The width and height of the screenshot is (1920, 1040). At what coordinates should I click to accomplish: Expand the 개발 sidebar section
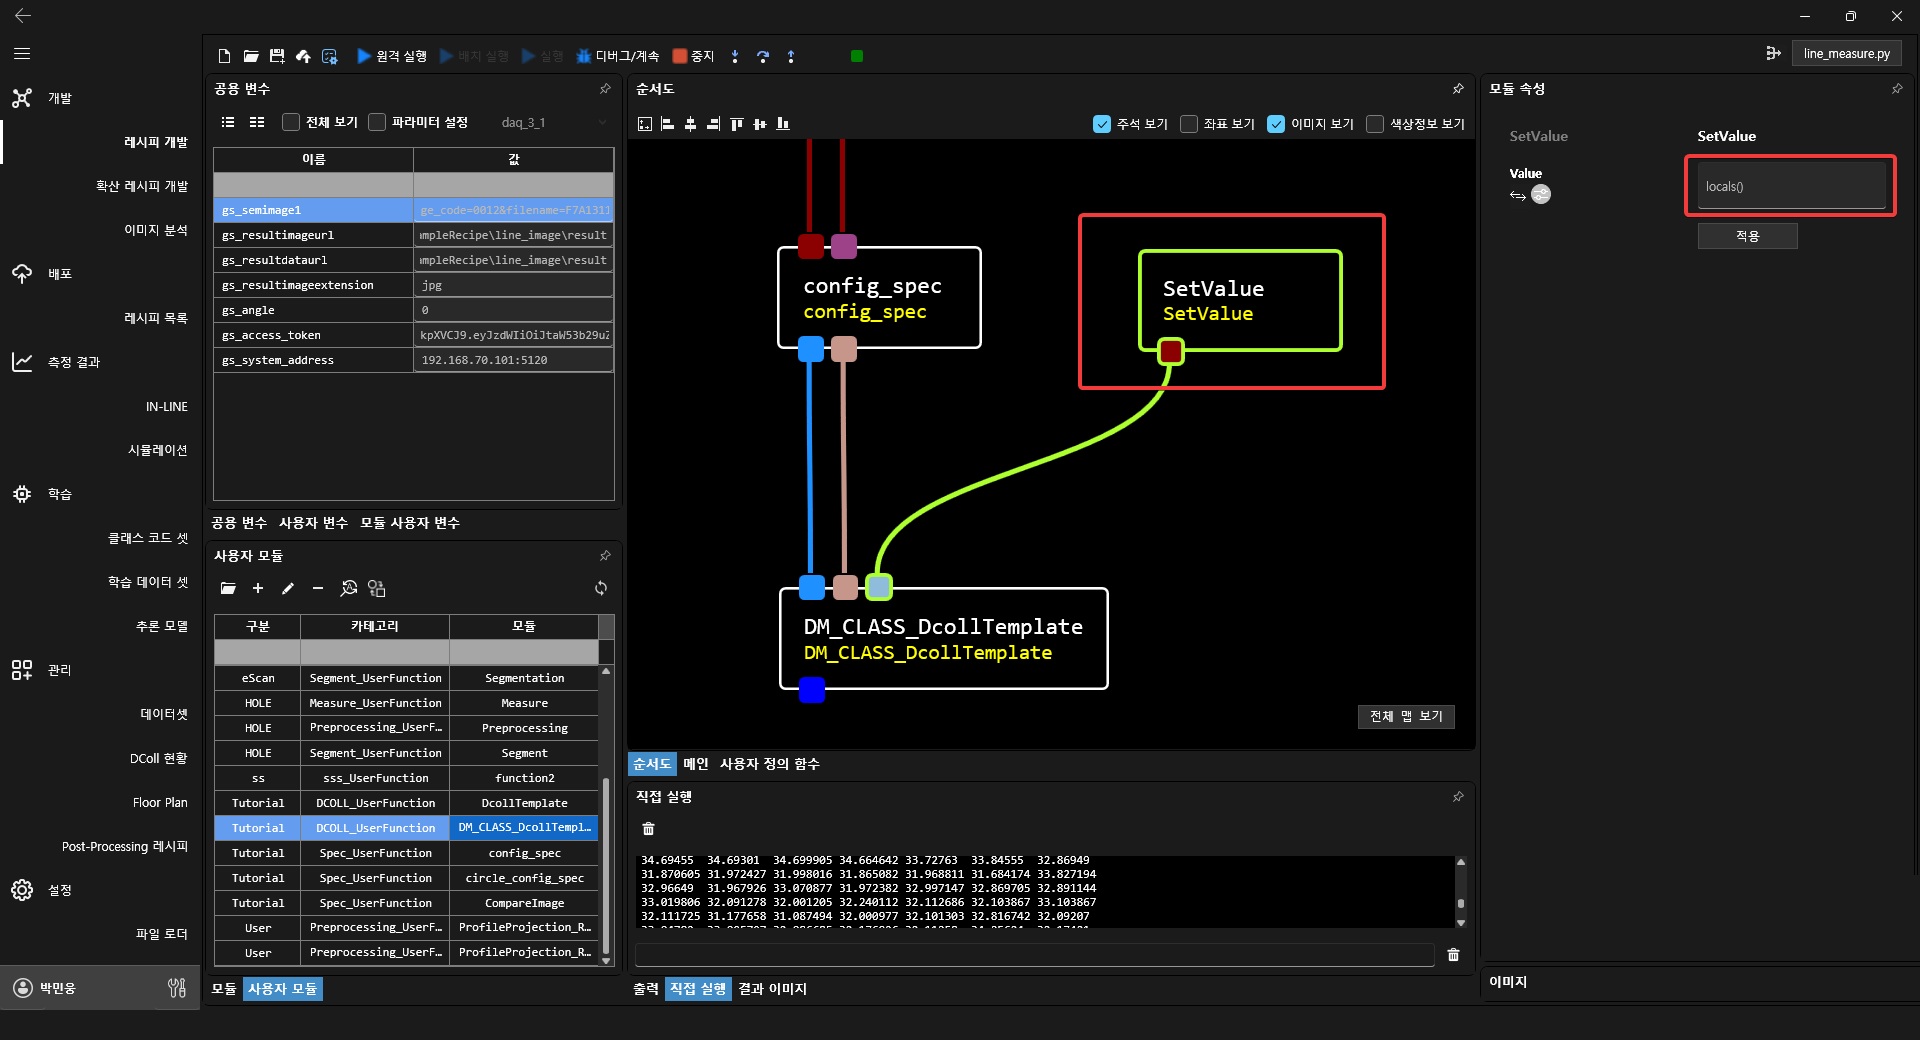pos(60,98)
